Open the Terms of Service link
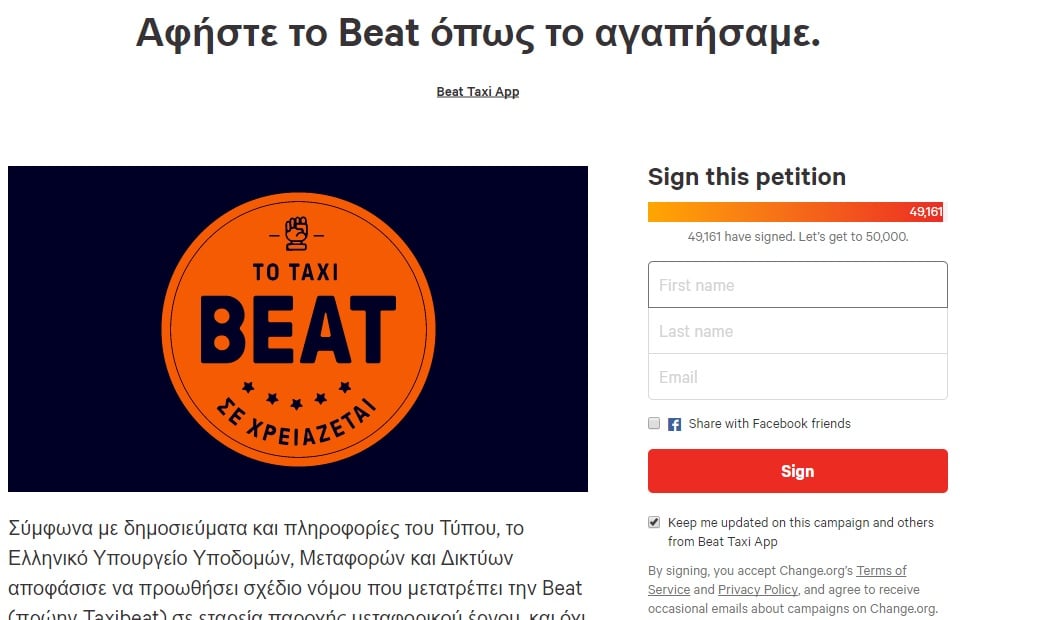 881,571
